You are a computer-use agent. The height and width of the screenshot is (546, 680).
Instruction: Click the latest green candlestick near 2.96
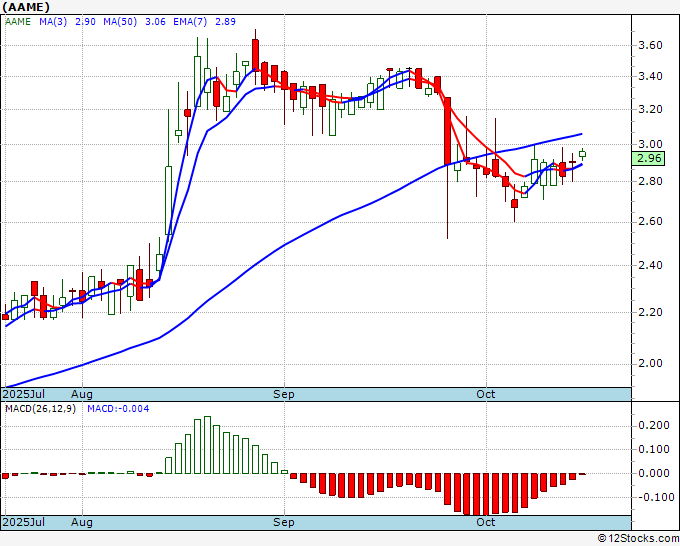click(x=582, y=154)
